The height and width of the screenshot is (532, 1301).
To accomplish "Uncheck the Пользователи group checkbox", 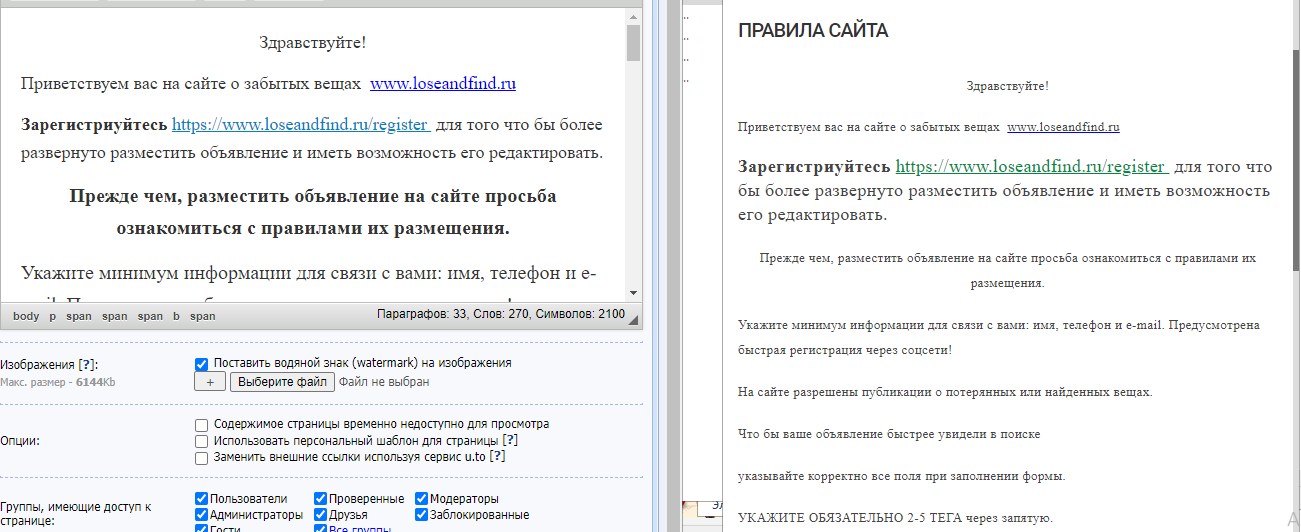I will point(202,499).
